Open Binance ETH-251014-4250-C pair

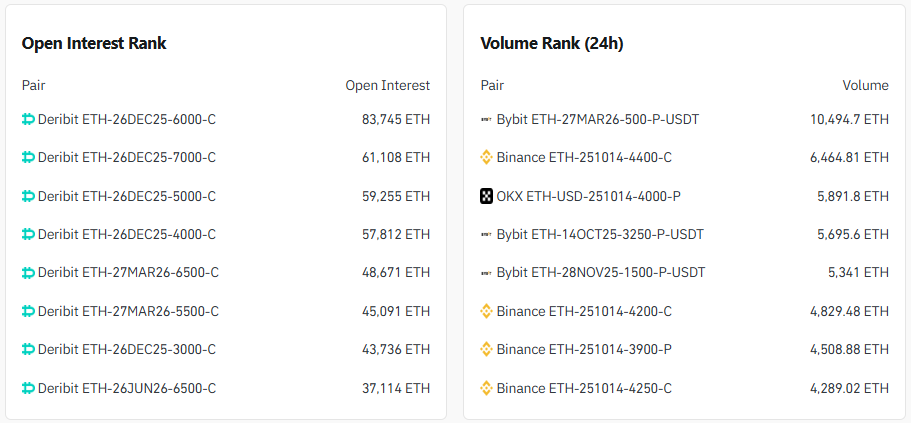(x=584, y=388)
